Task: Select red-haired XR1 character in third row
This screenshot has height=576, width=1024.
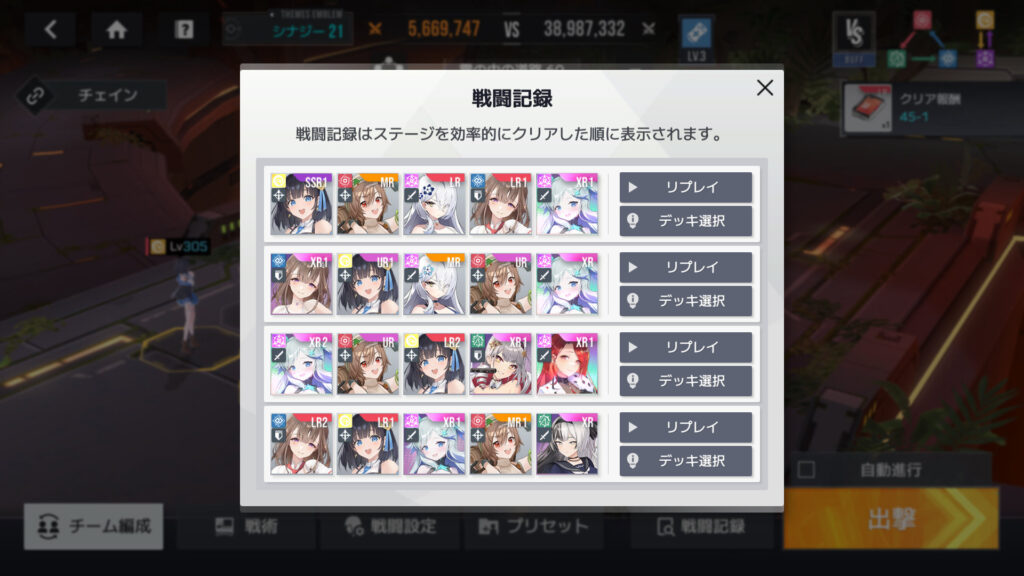Action: (x=567, y=364)
